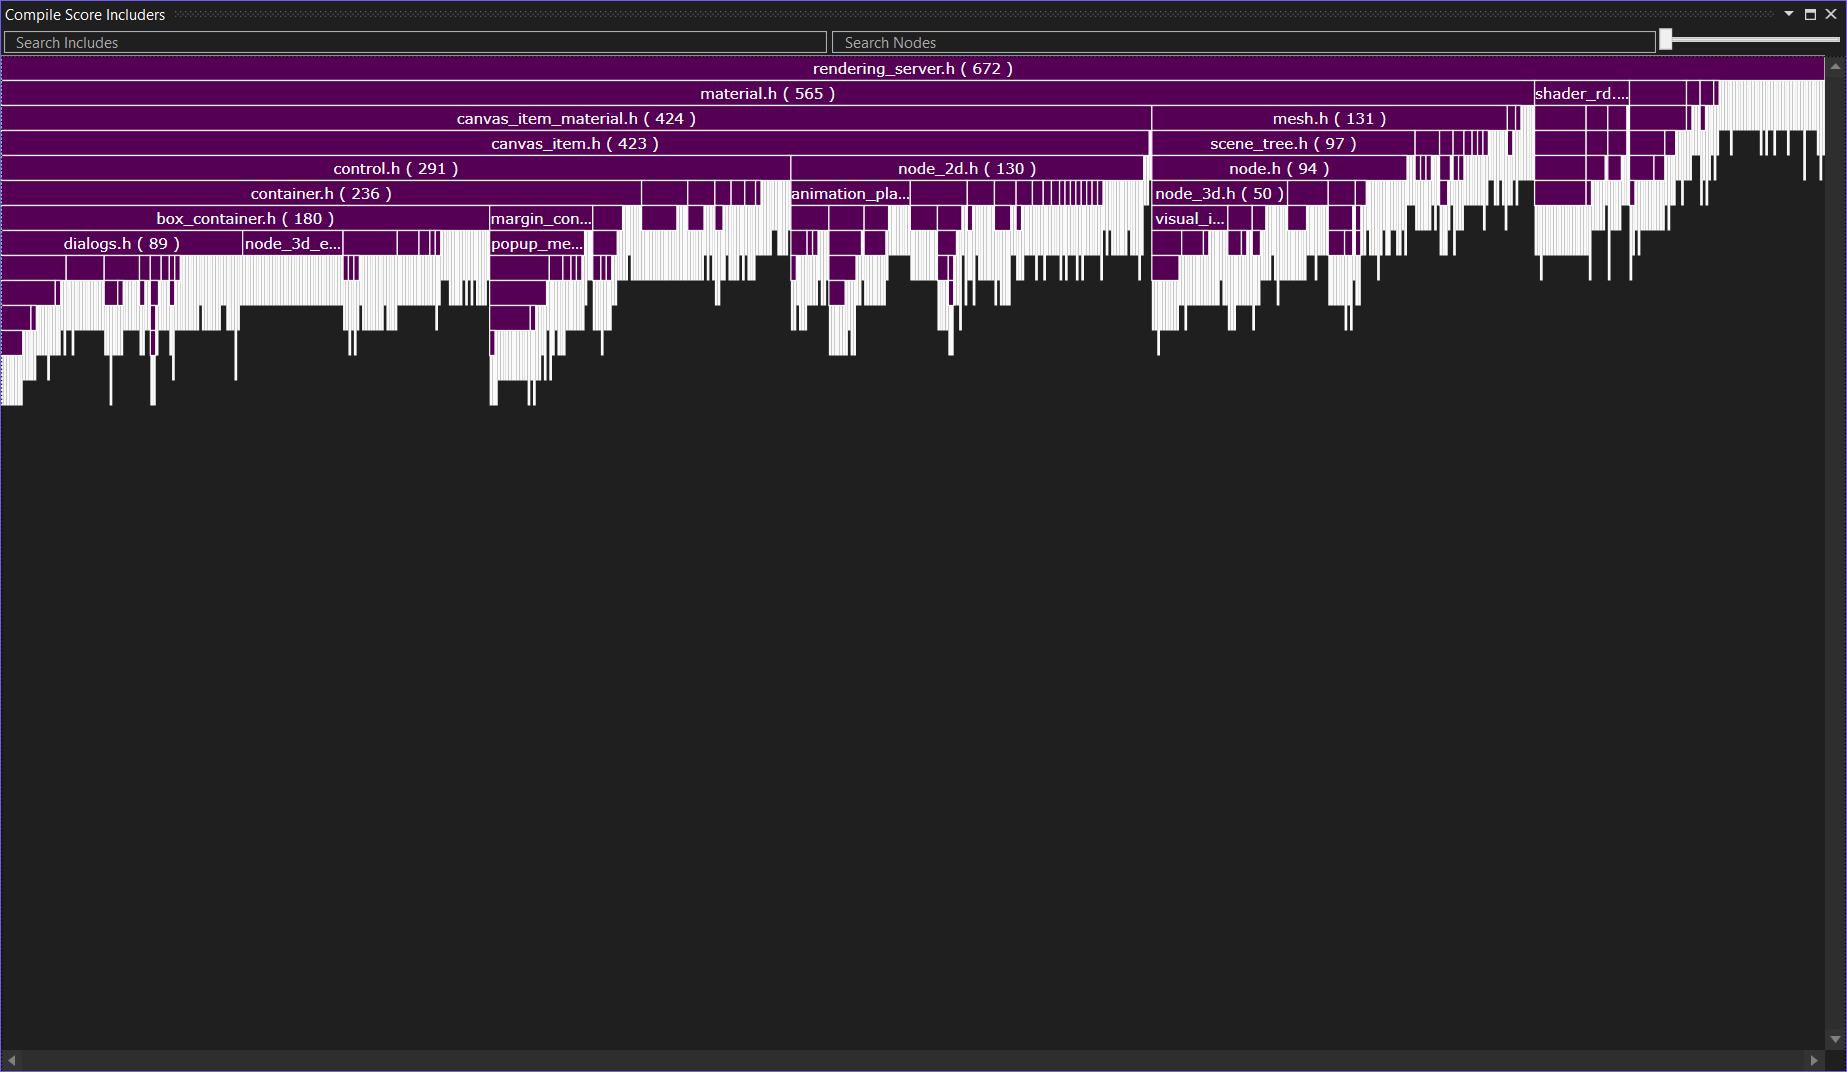Select the control.h ( 291 ) node

396,168
